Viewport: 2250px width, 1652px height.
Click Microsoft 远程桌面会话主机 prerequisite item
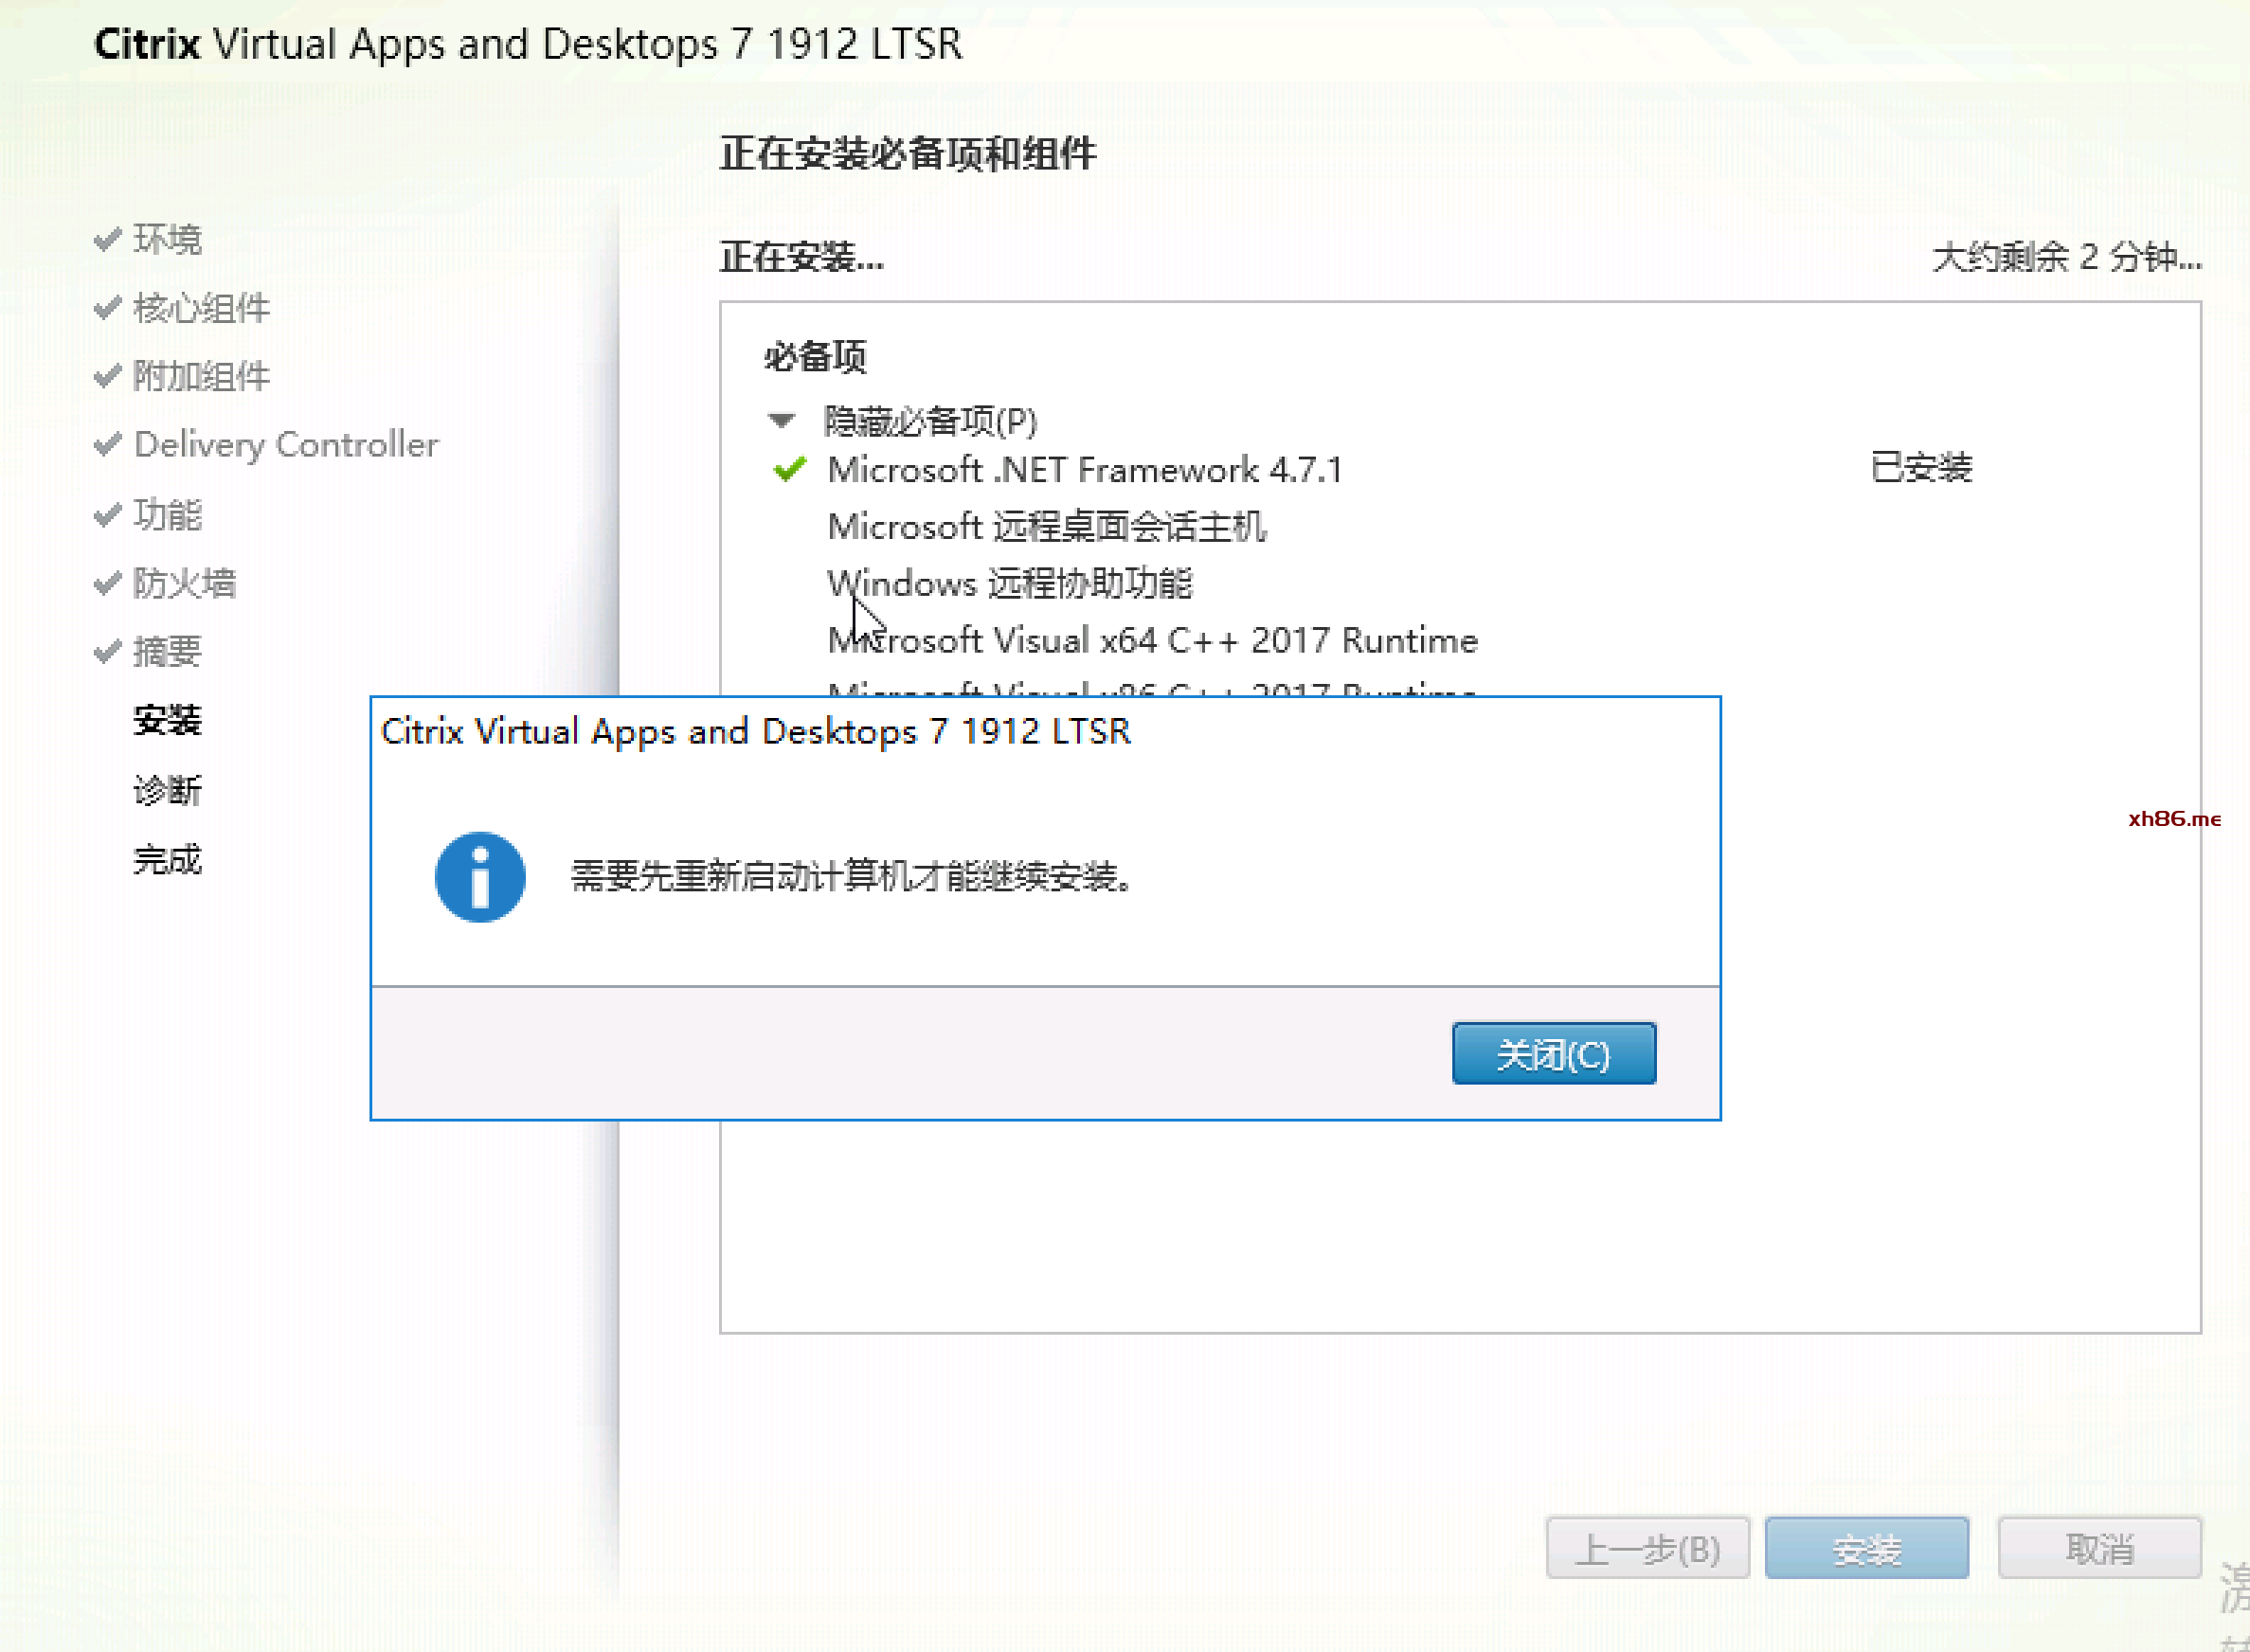click(1046, 526)
